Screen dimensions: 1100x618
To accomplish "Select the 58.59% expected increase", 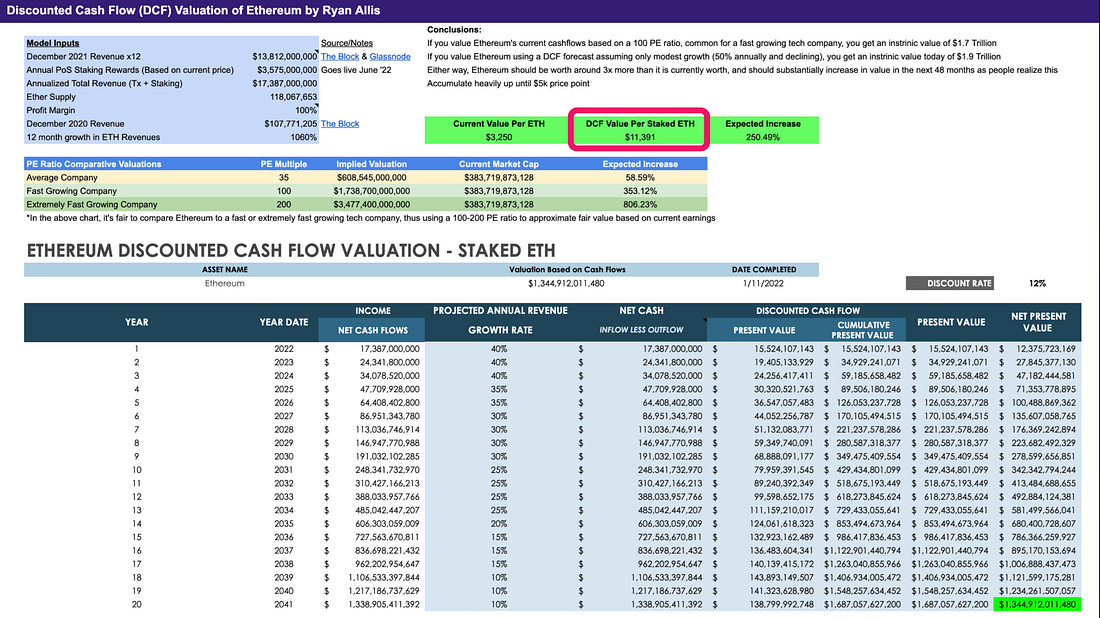I will 640,177.
